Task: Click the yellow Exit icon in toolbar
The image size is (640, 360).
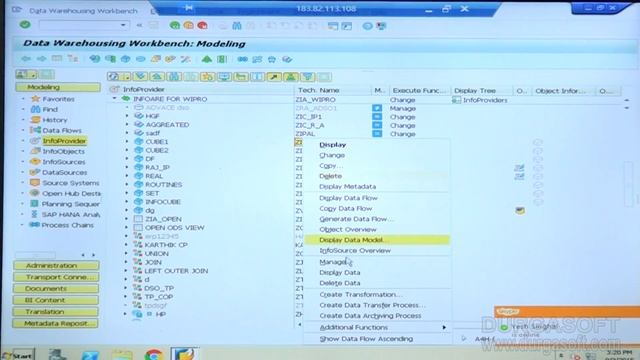Action: coord(189,25)
